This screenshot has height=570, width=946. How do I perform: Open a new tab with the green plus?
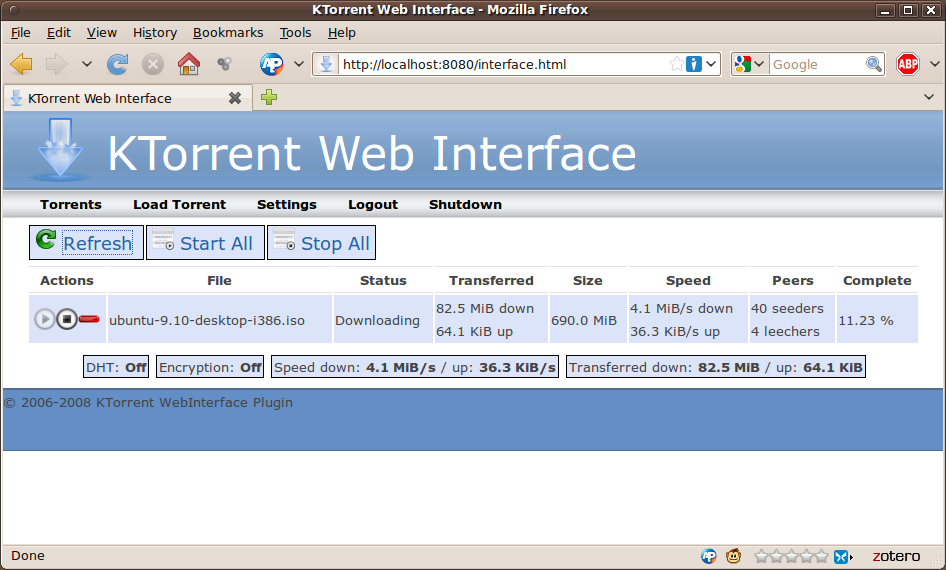coord(269,97)
